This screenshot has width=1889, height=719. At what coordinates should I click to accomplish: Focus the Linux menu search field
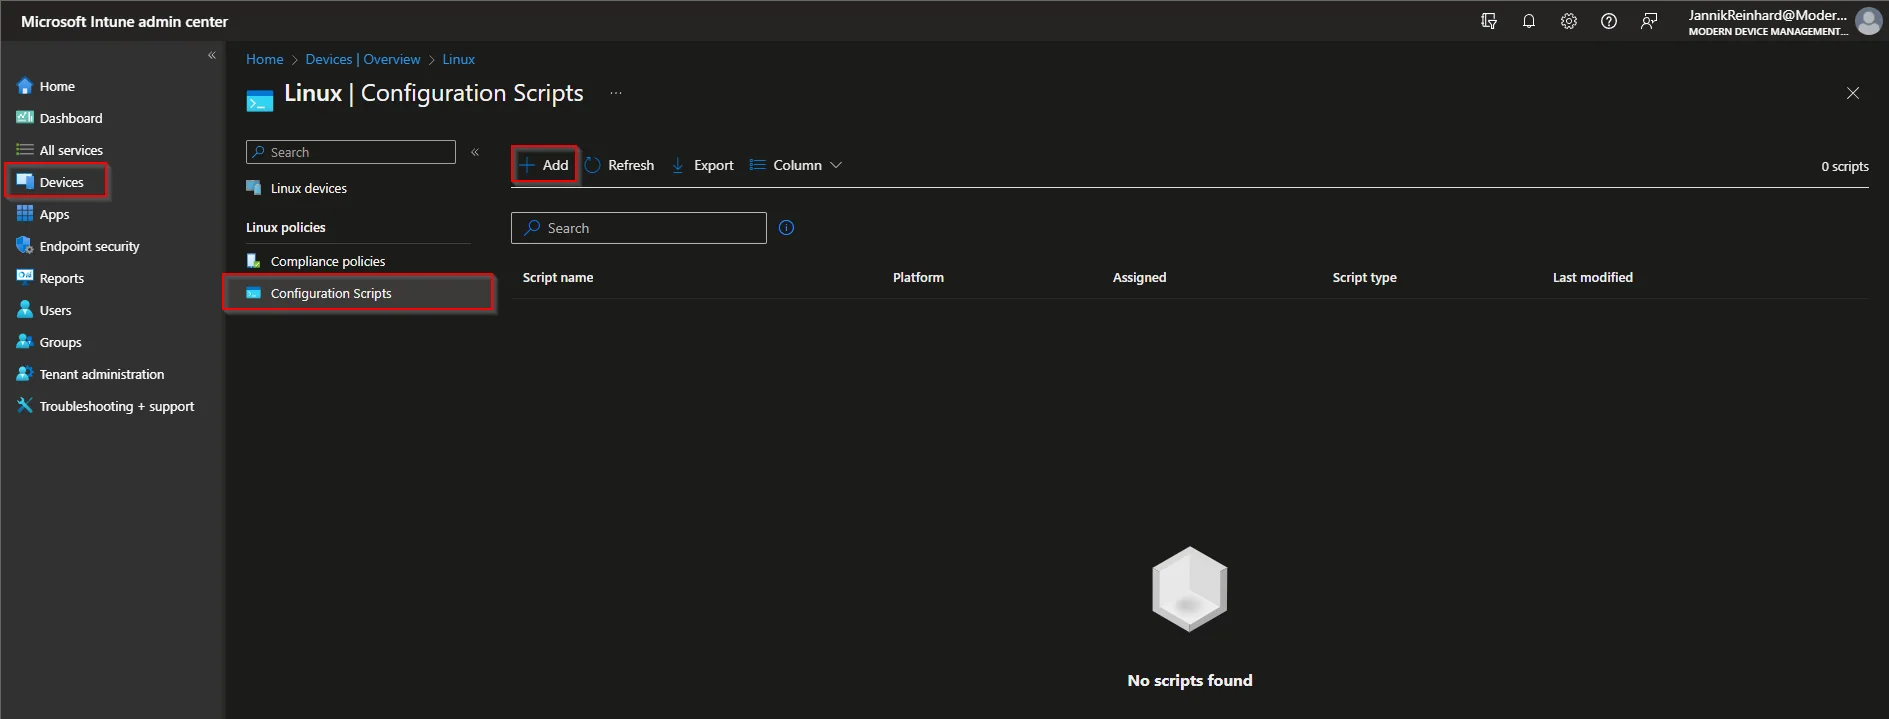coord(351,152)
